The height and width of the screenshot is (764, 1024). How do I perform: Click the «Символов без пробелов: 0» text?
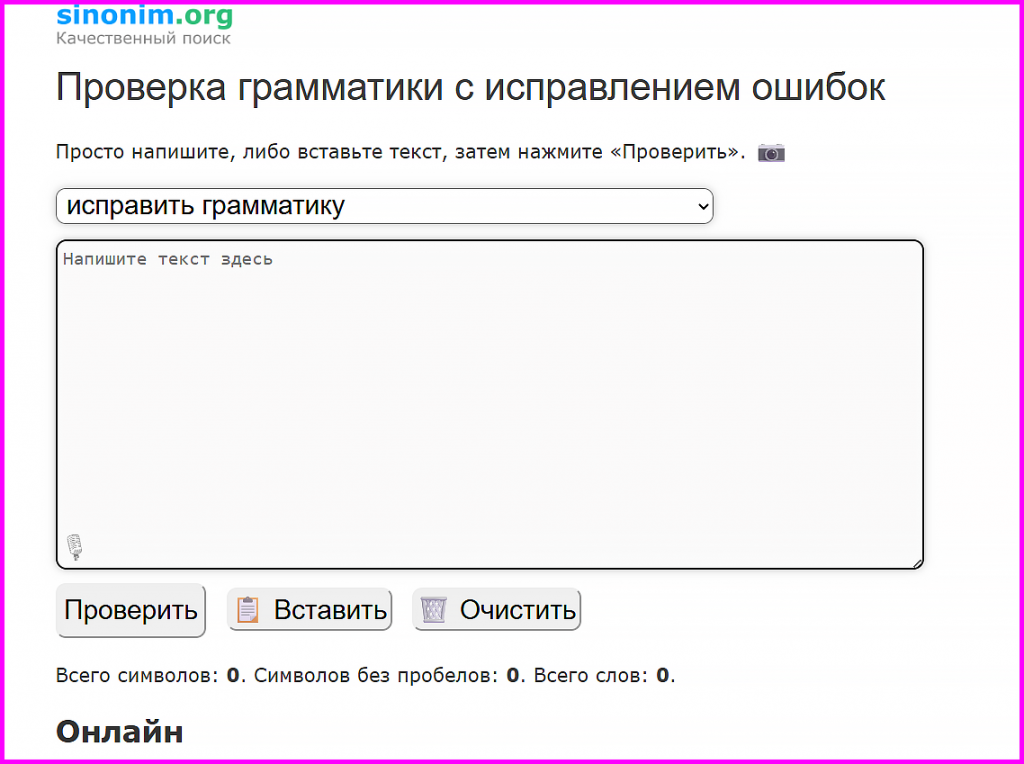[386, 675]
